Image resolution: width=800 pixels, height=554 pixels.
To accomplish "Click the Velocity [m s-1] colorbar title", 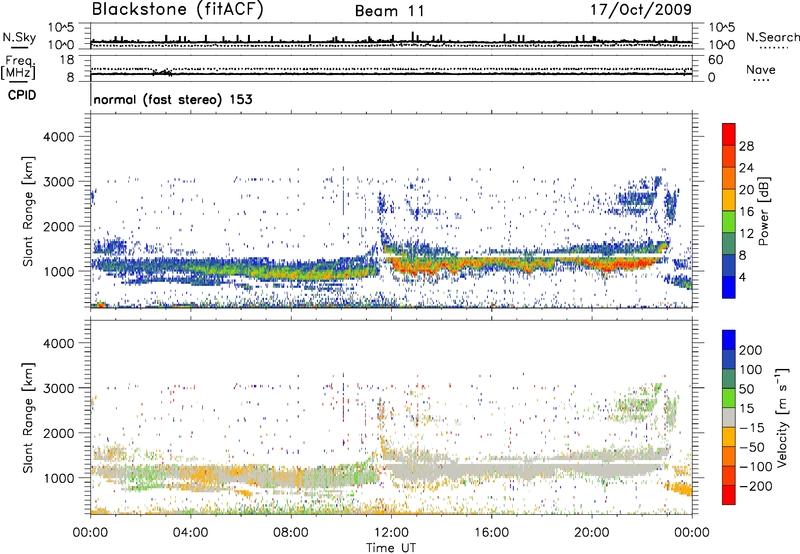I will click(x=782, y=417).
